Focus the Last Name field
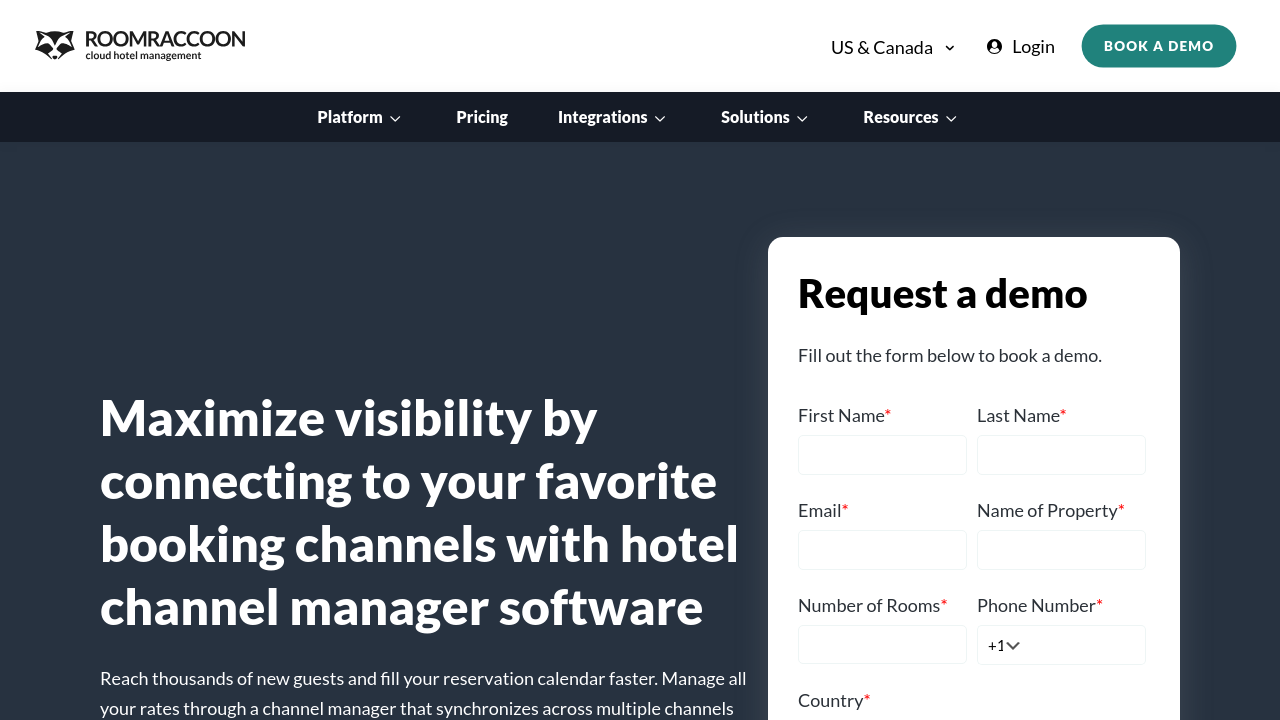This screenshot has height=720, width=1280. click(1061, 455)
